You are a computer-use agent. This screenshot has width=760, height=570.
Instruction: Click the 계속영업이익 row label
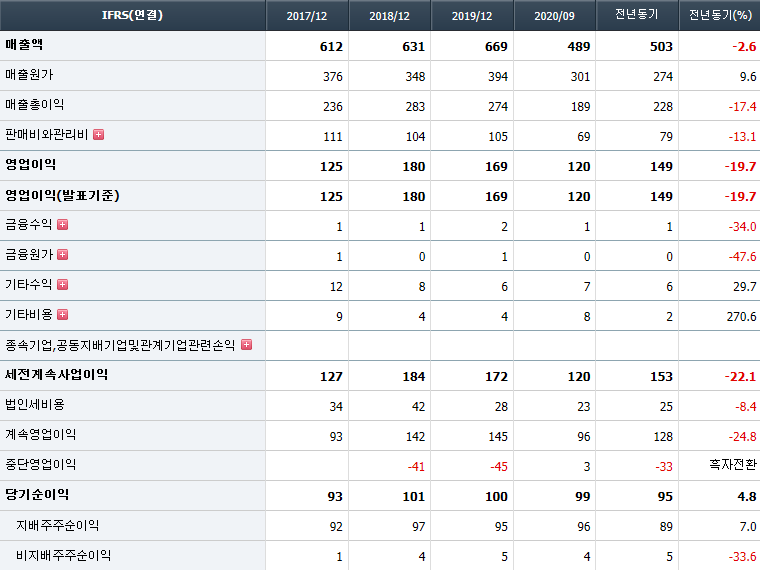coord(40,434)
